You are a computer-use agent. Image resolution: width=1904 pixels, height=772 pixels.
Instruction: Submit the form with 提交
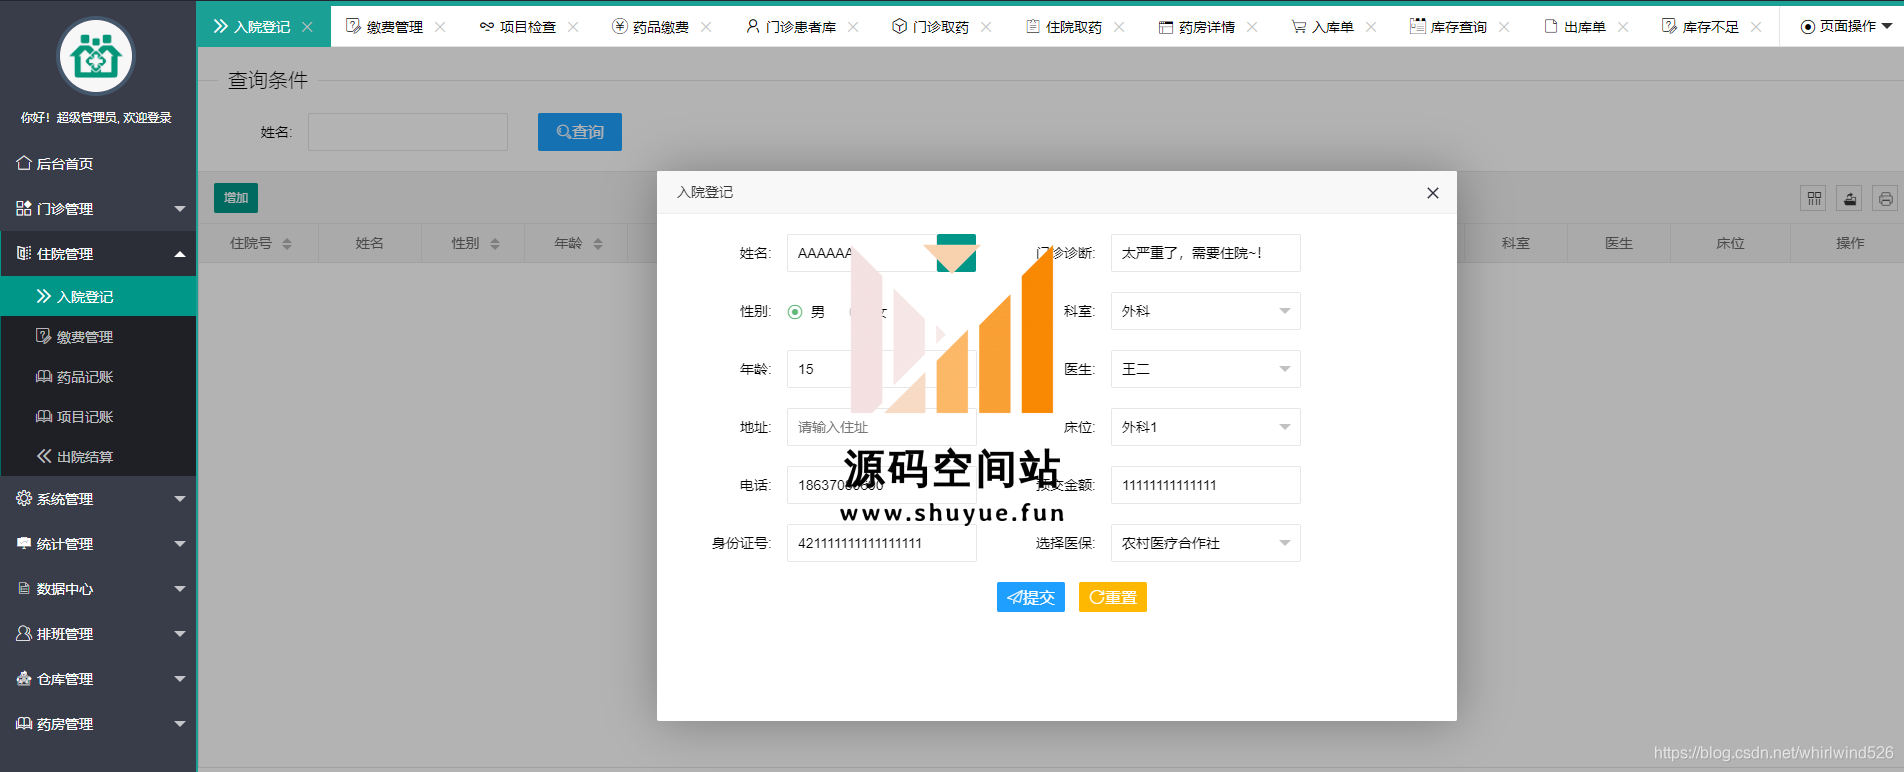coord(1031,597)
